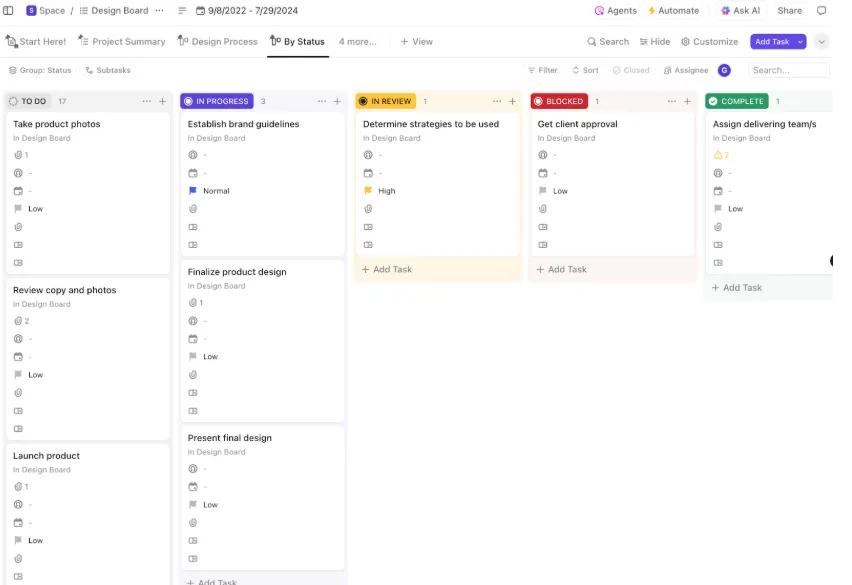This screenshot has width=852, height=585.
Task: Open the '4 more...' views dropdown
Action: (x=358, y=42)
